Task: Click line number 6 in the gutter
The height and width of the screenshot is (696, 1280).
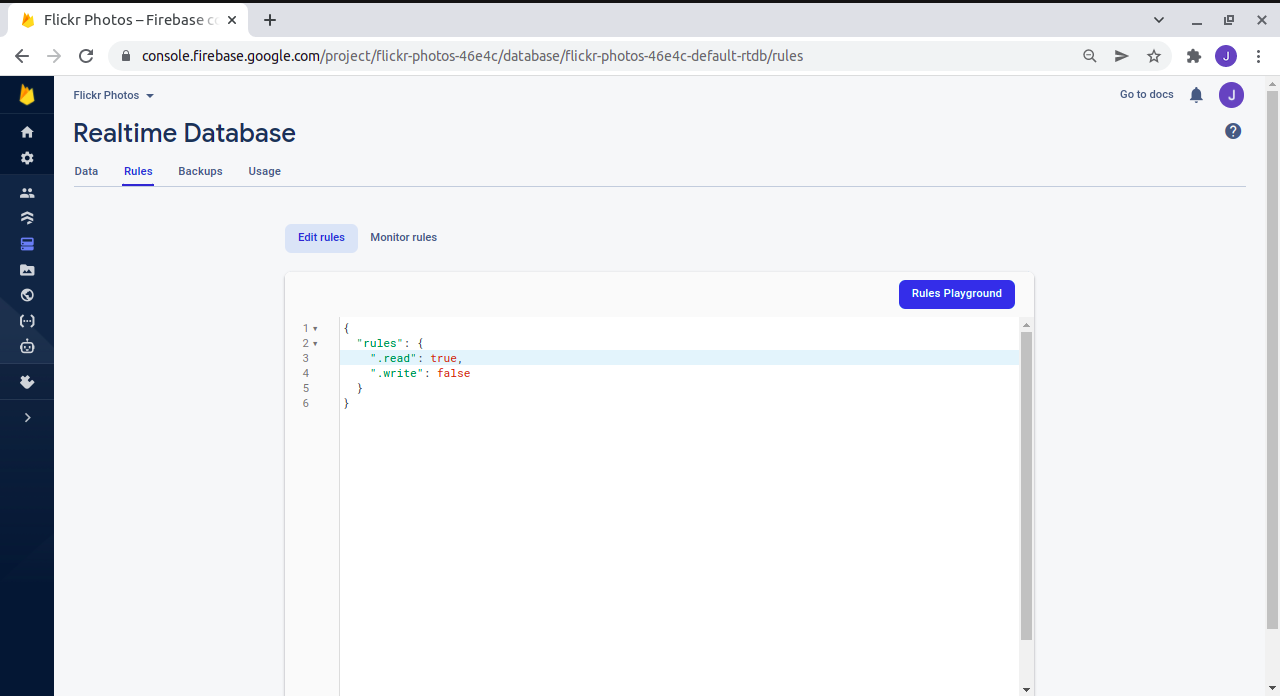Action: (x=305, y=403)
